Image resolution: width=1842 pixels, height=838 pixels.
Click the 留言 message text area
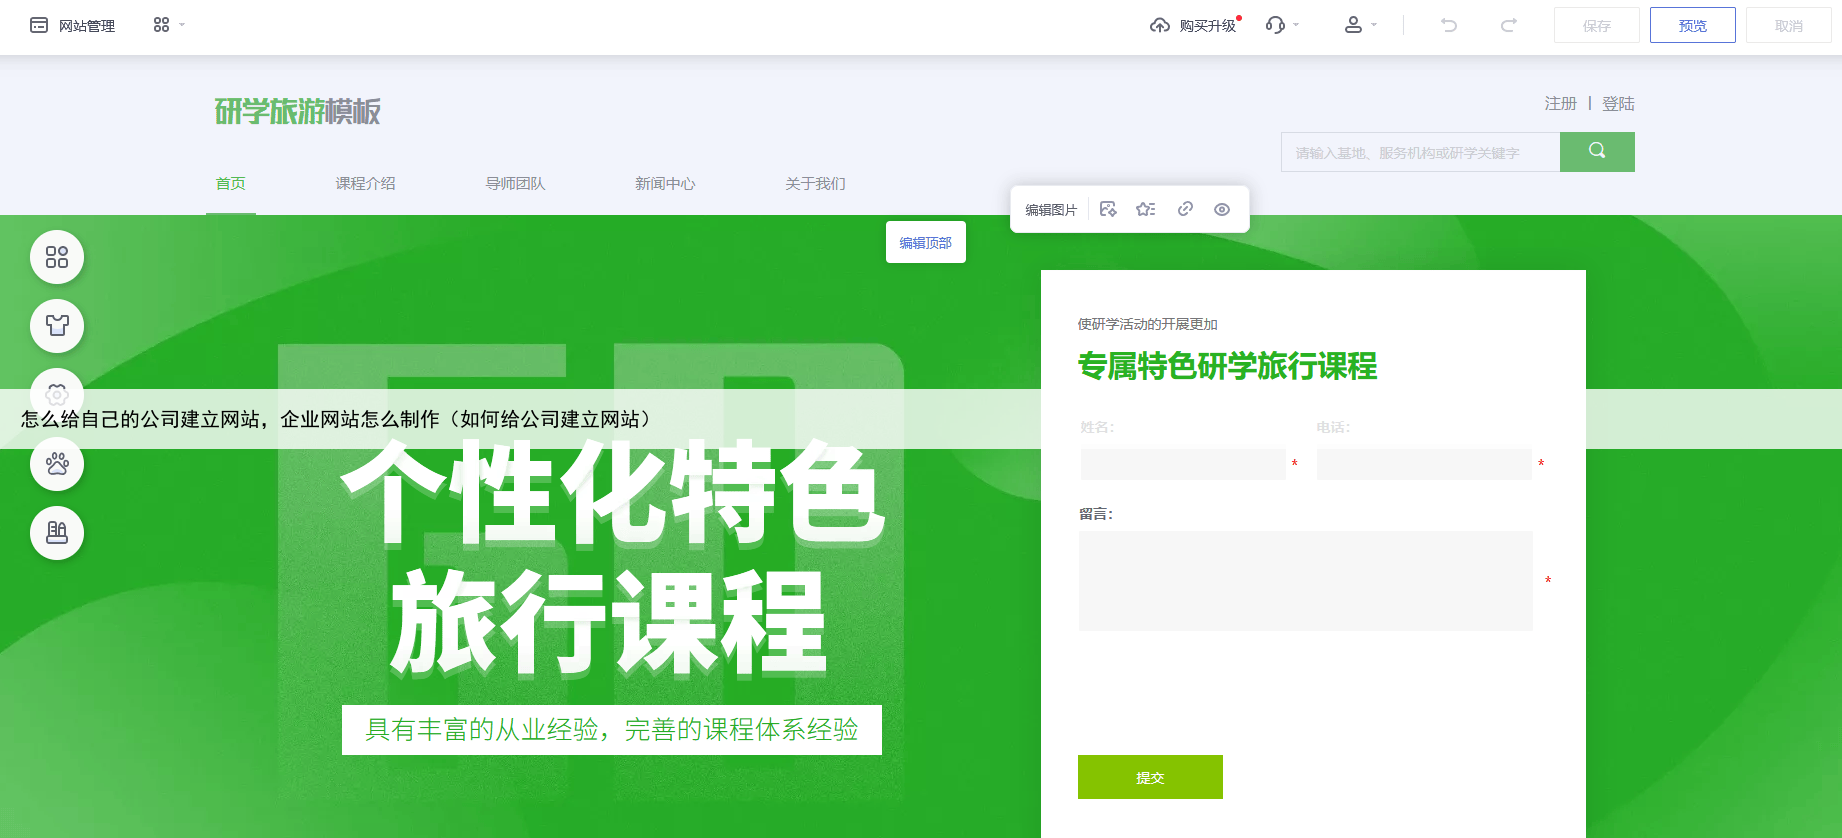click(x=1305, y=581)
